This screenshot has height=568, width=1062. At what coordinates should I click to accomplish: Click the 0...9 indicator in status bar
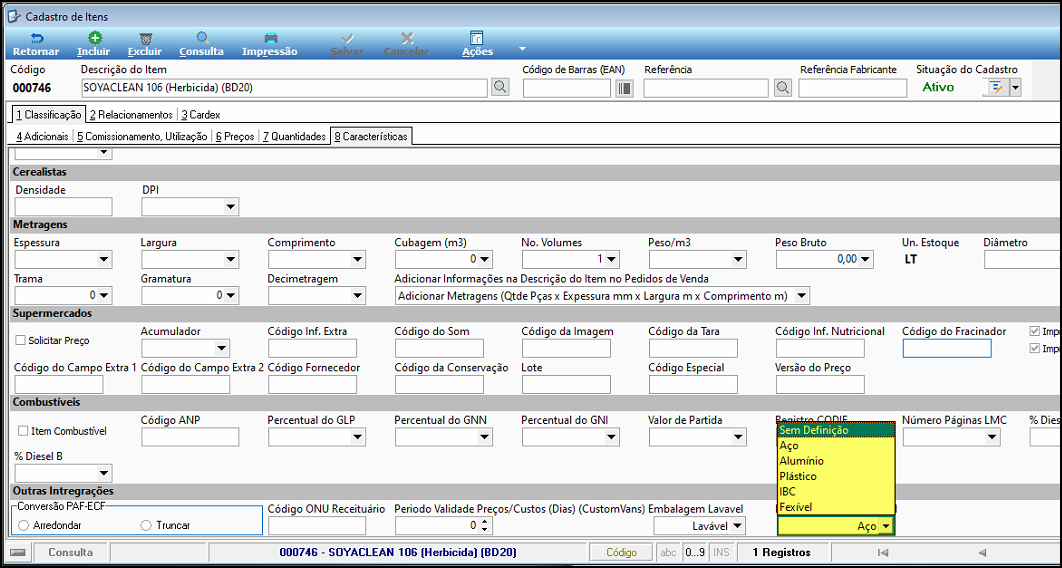coord(694,552)
